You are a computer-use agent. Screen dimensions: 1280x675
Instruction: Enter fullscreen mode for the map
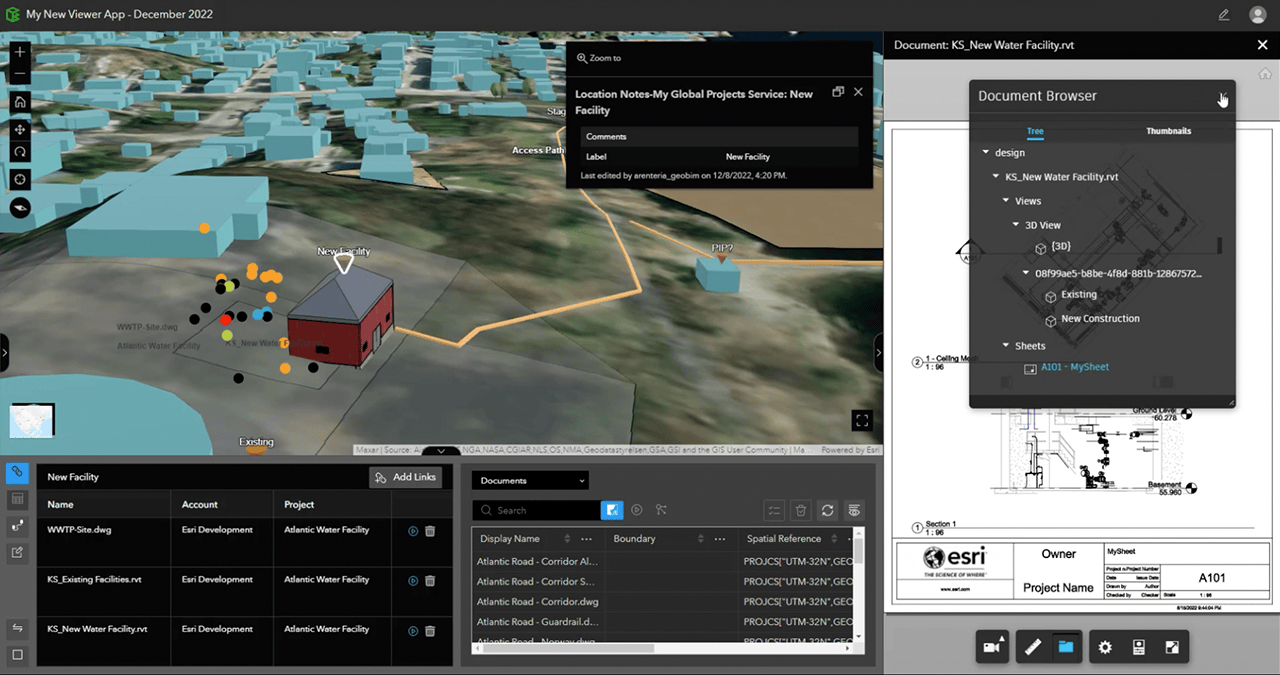(x=861, y=420)
